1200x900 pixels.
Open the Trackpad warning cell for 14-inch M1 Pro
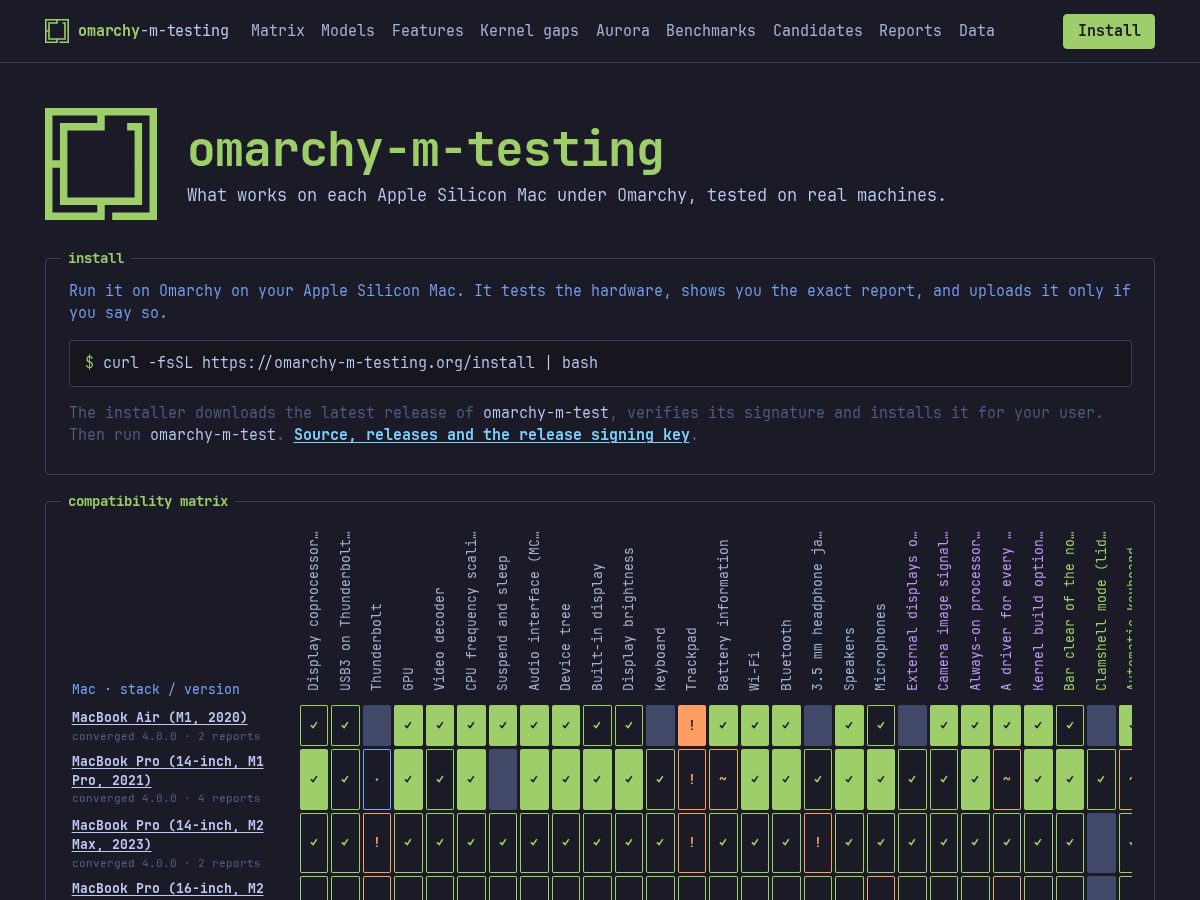coord(692,779)
